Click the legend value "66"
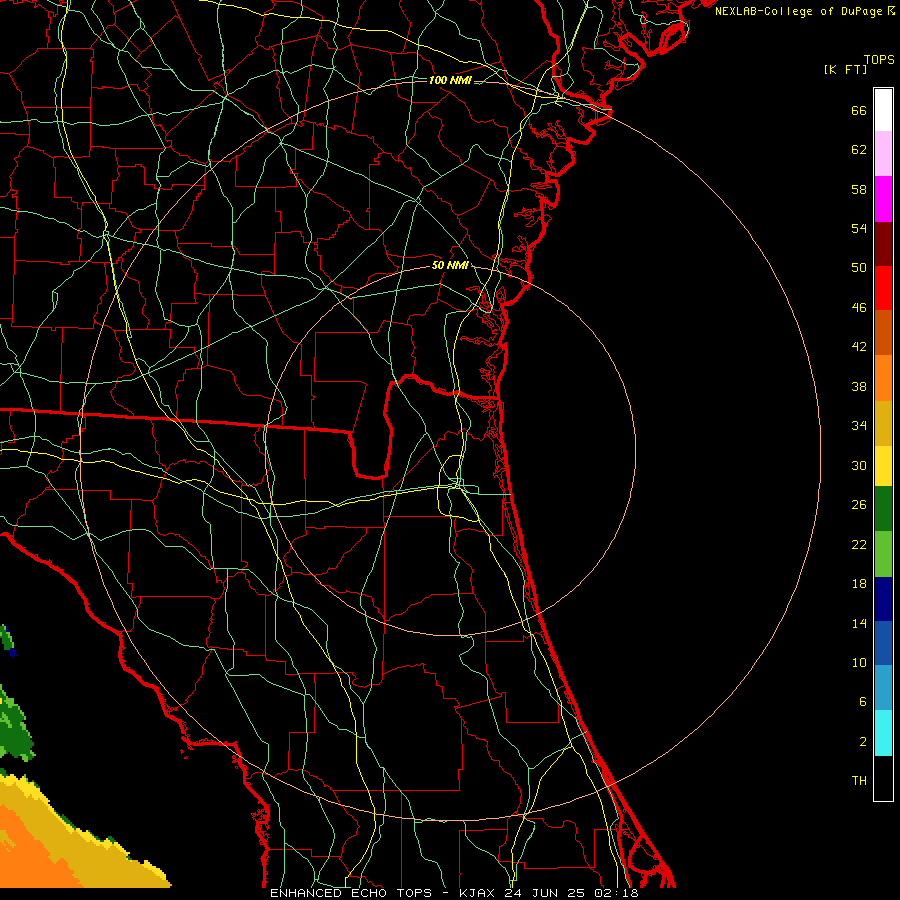 (x=859, y=111)
